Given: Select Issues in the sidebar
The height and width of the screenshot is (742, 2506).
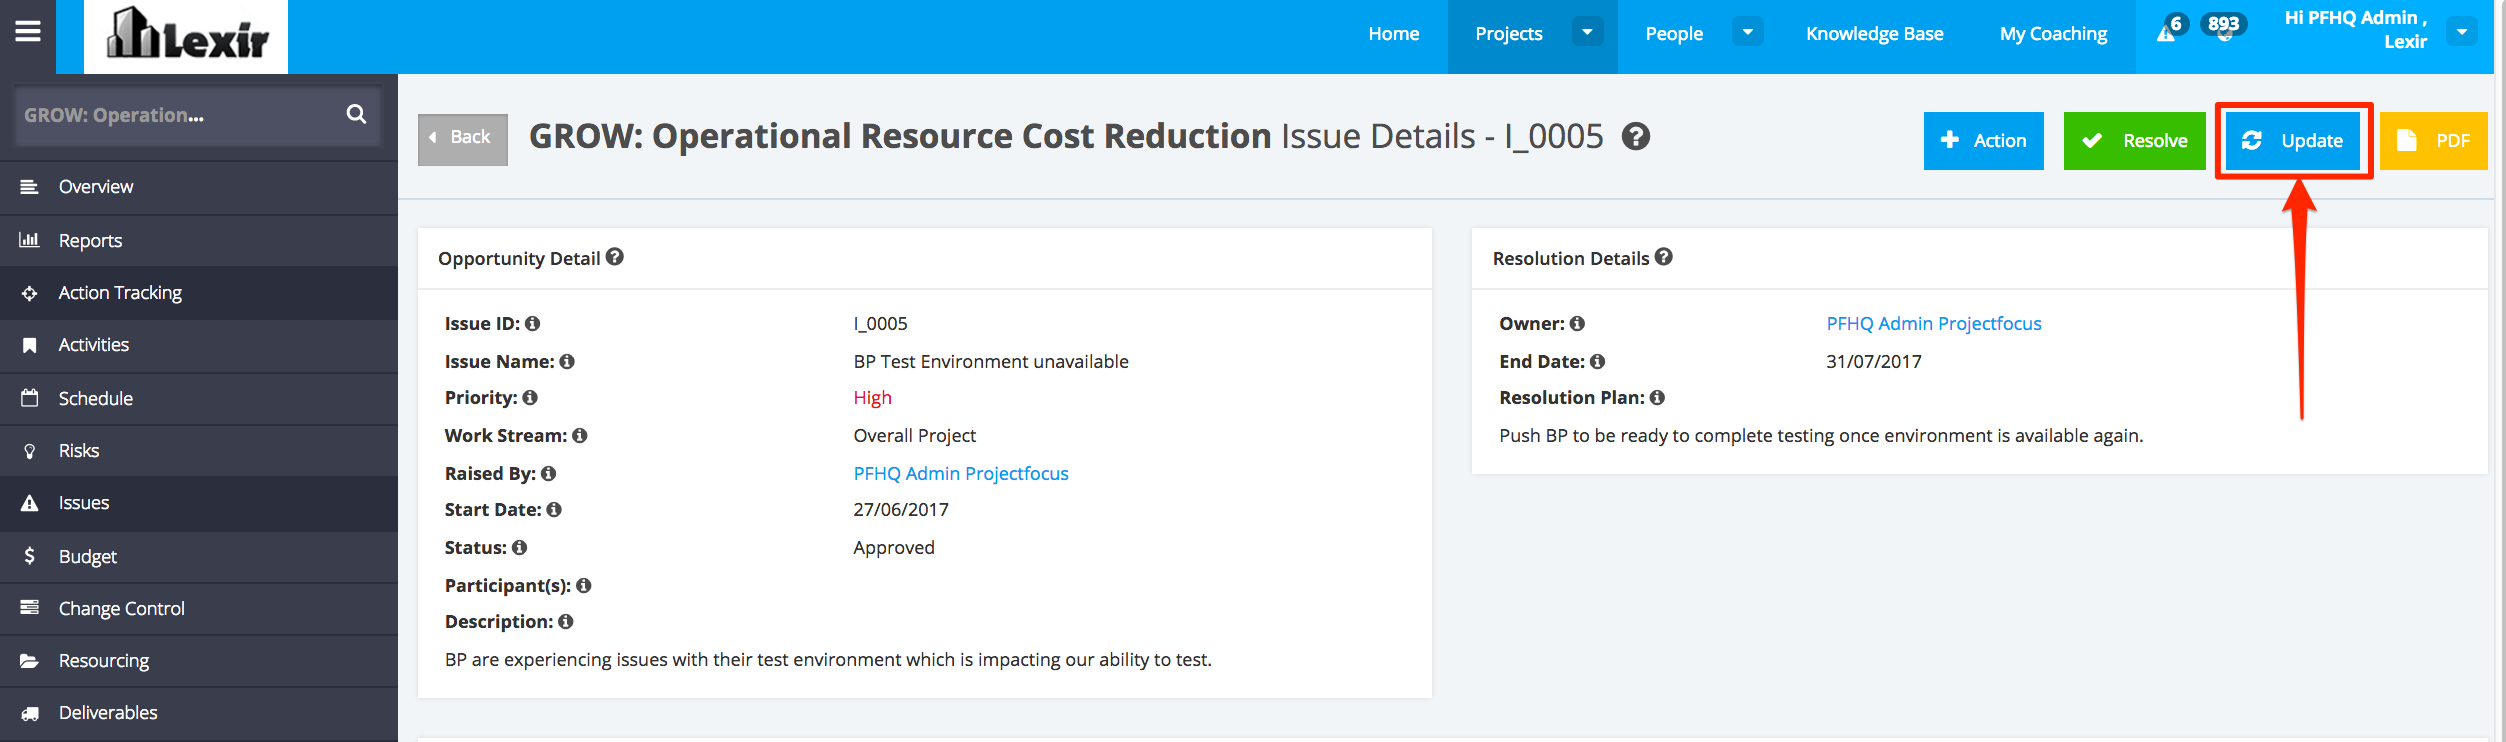Looking at the screenshot, I should (199, 503).
